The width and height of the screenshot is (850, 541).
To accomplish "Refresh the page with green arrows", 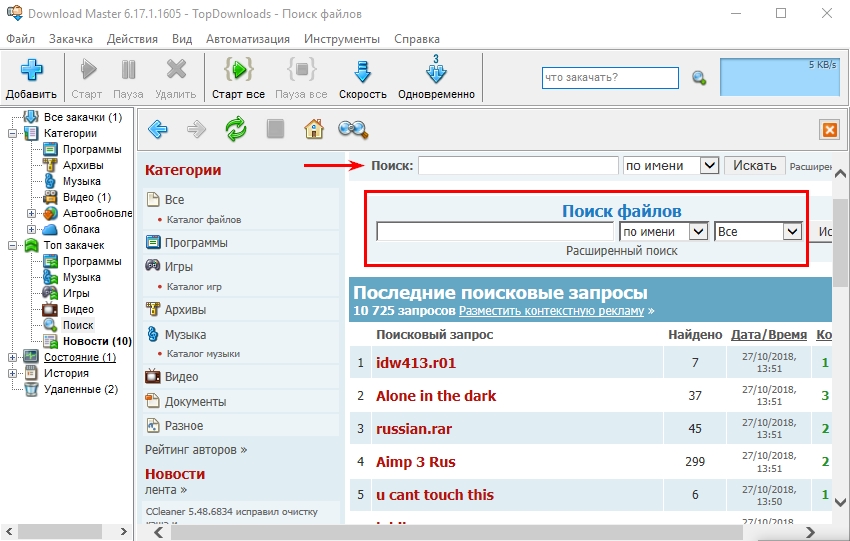I will tap(236, 129).
